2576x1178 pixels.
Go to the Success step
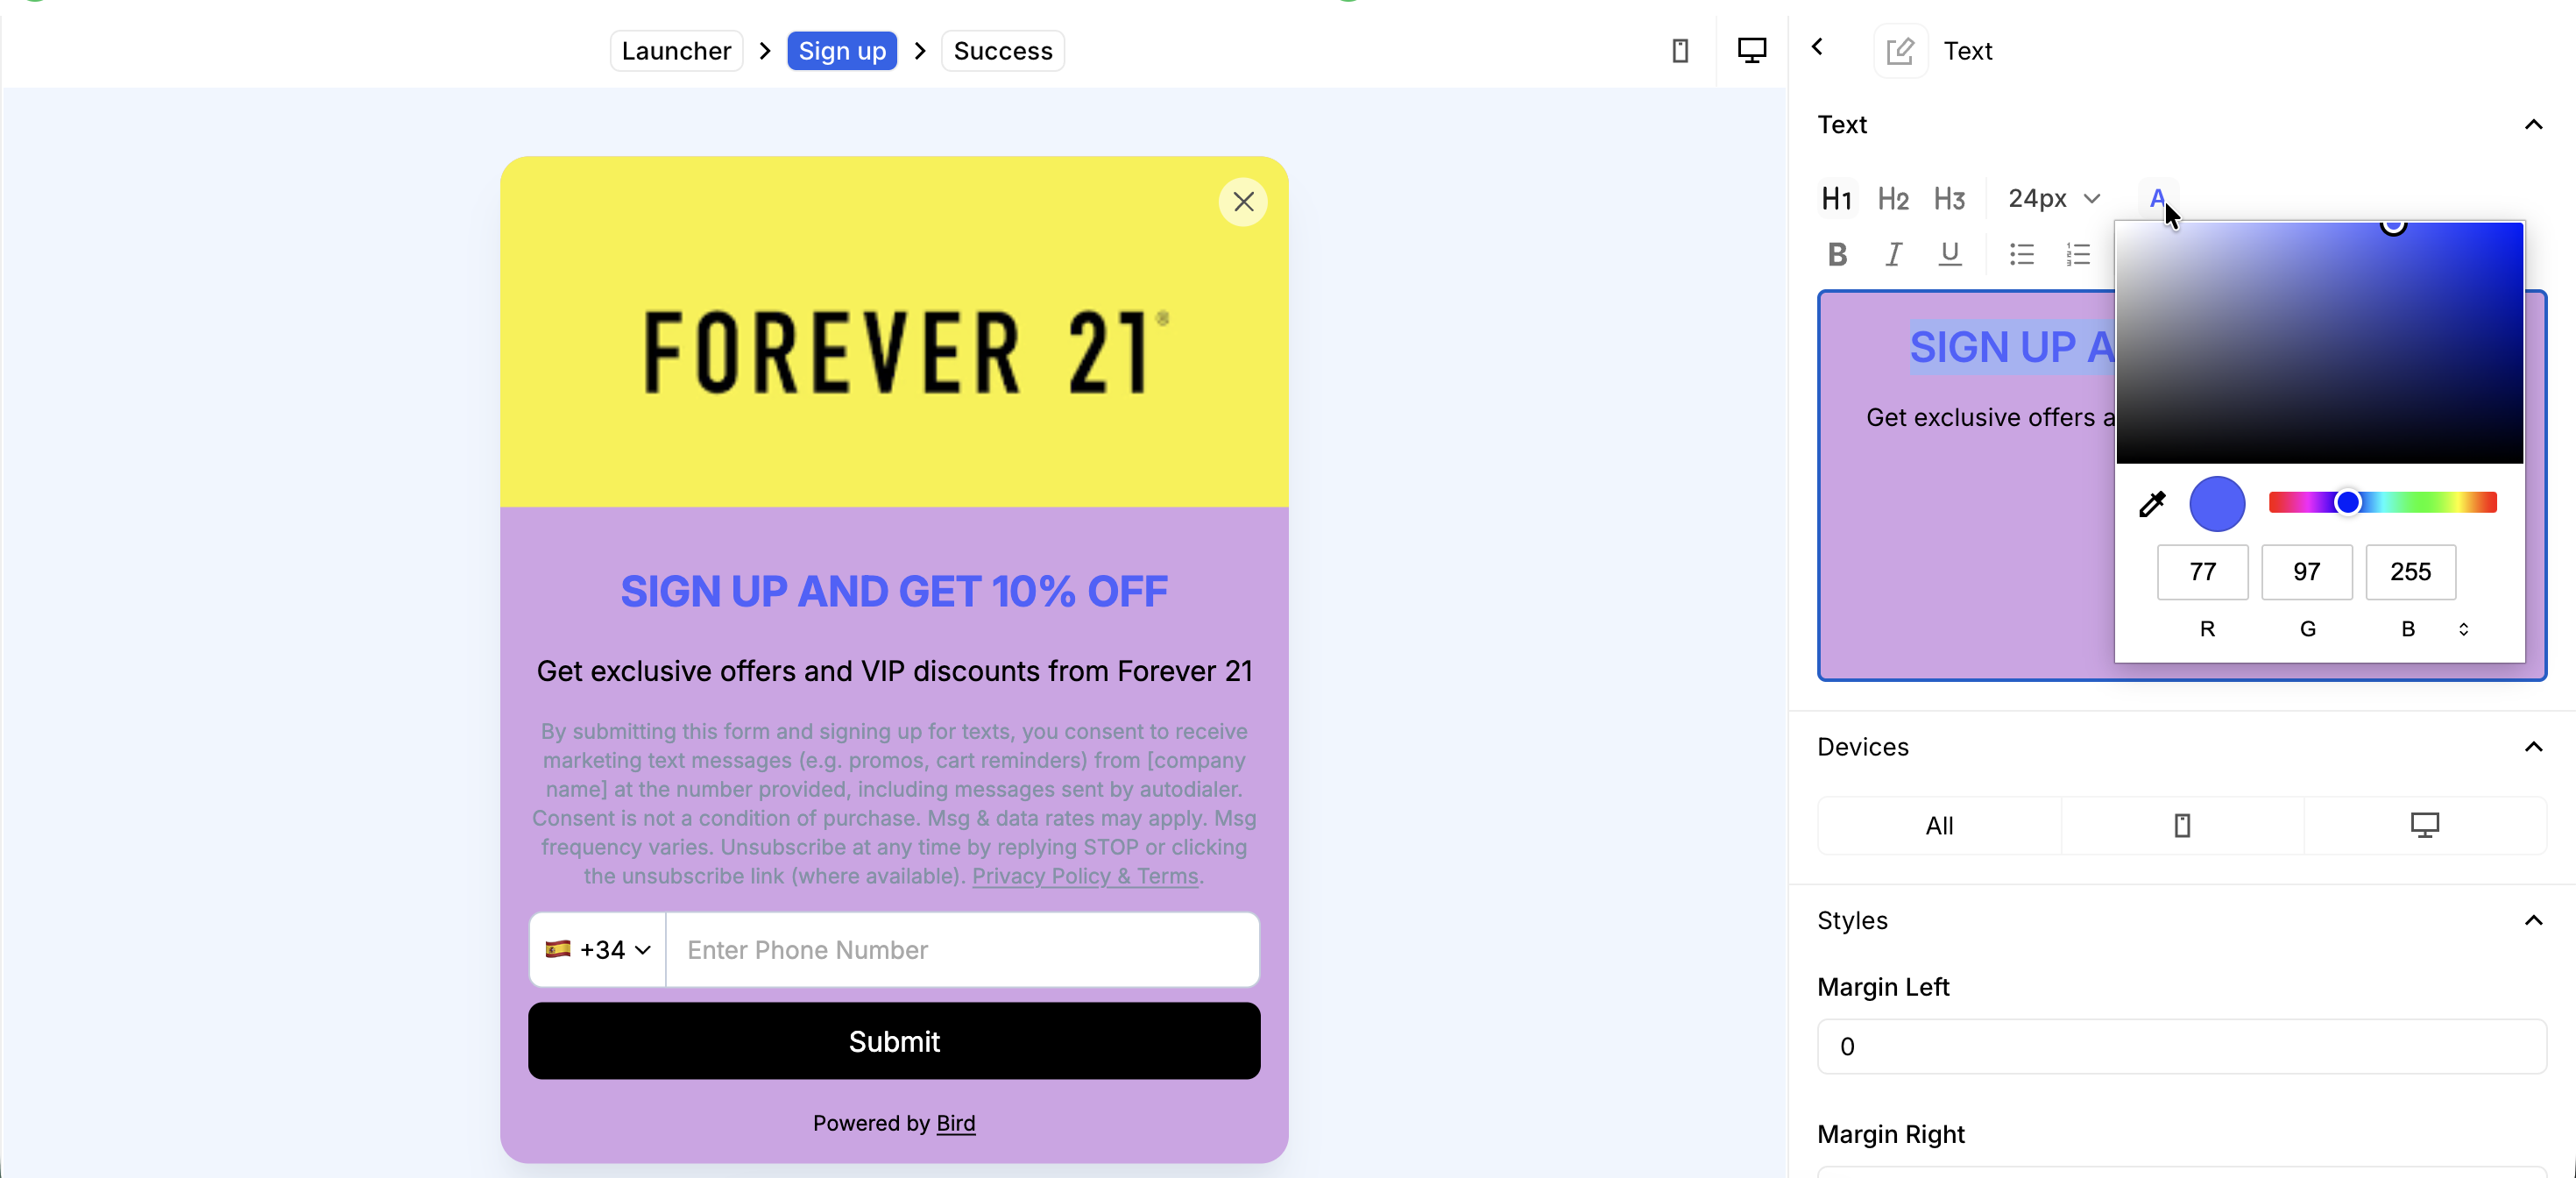[1003, 51]
